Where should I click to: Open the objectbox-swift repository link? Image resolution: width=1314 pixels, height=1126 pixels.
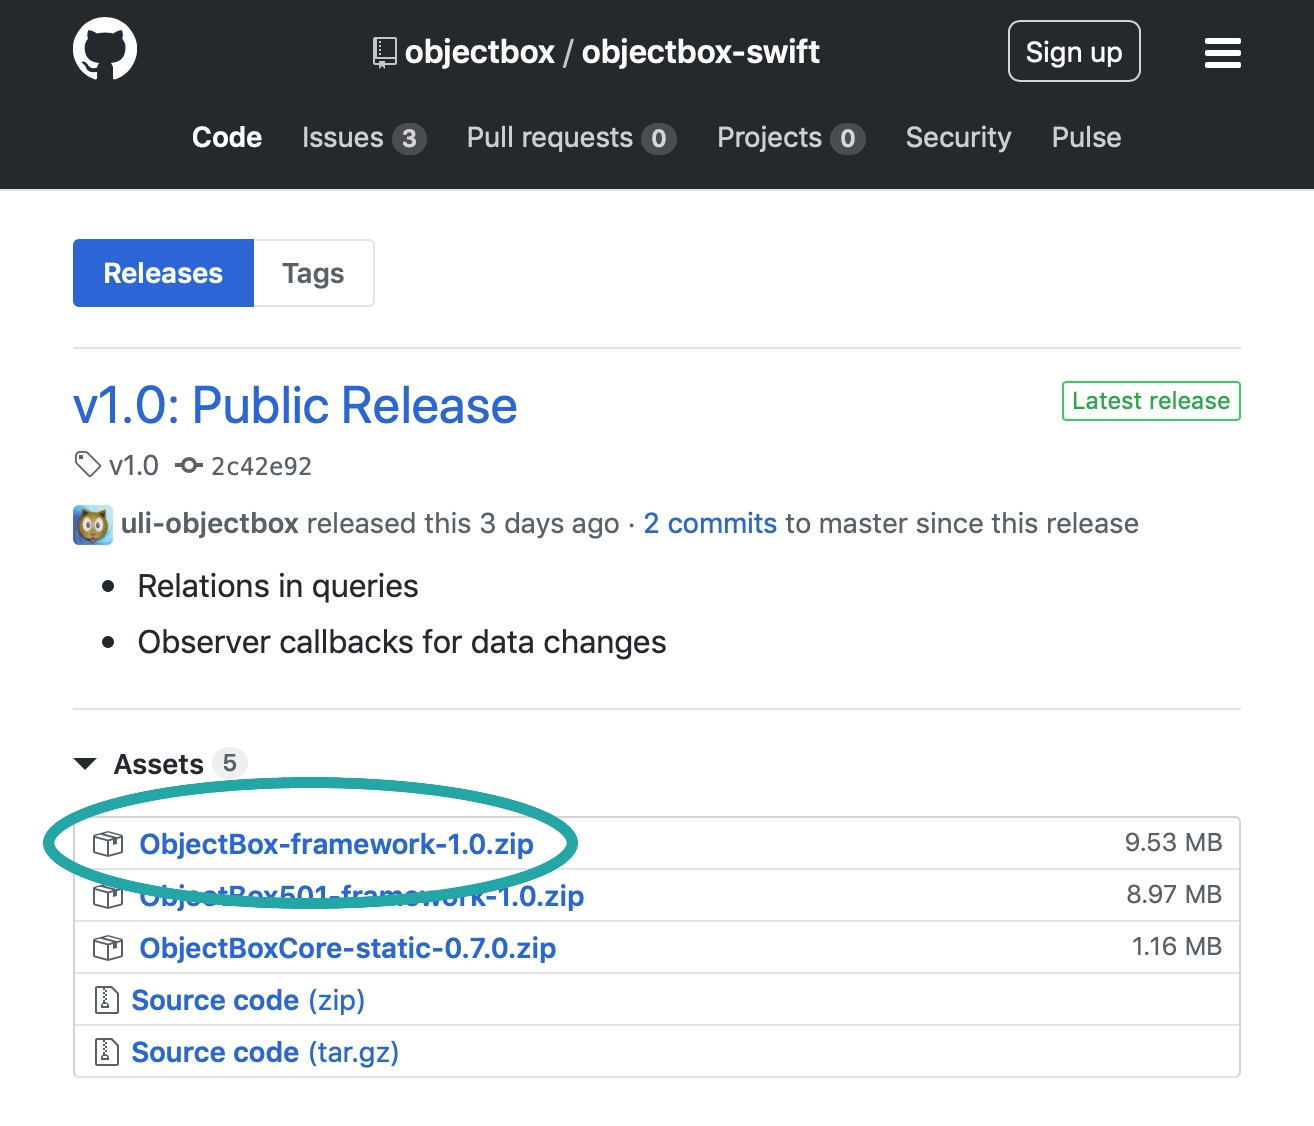click(x=700, y=52)
